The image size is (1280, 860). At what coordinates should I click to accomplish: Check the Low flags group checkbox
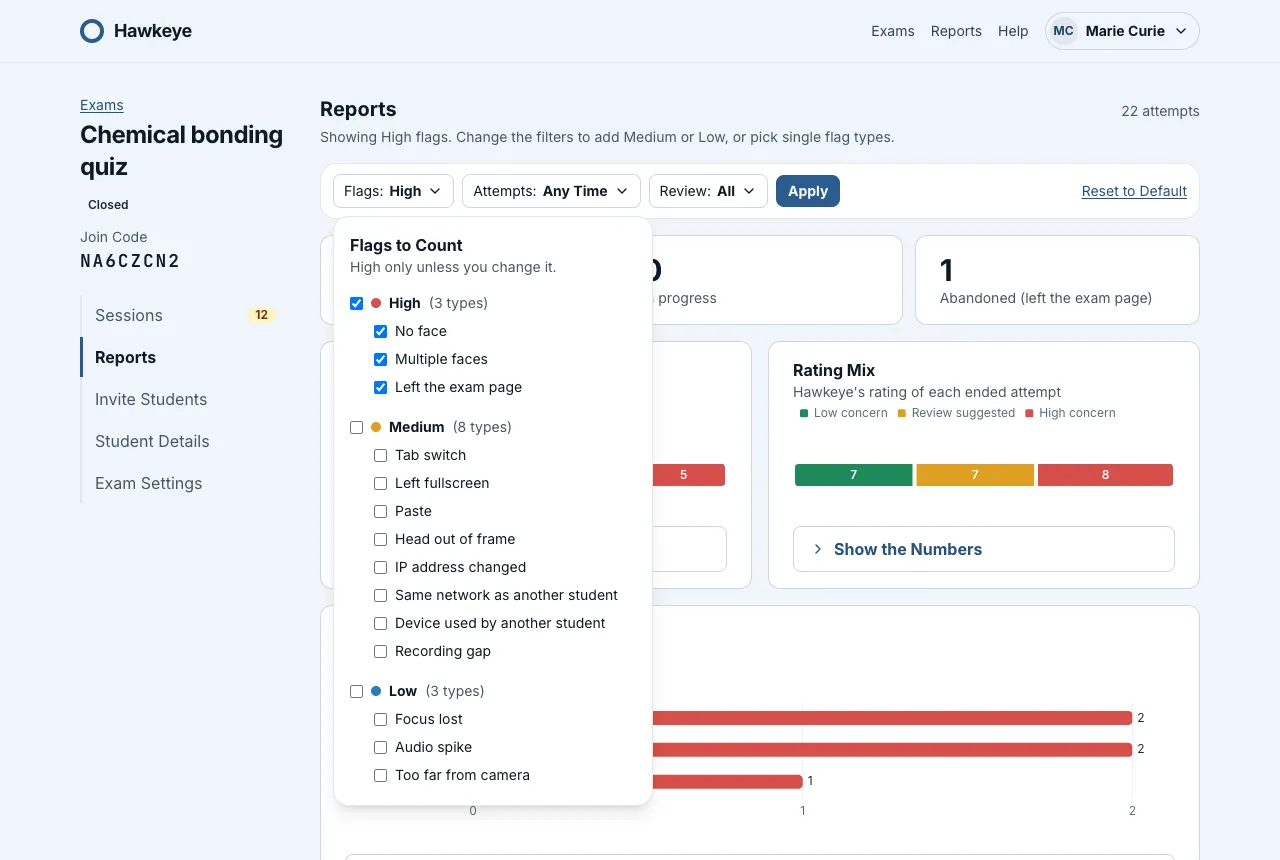[x=357, y=691]
